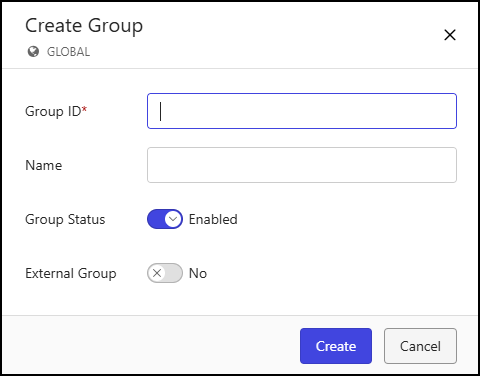Click the Name field label

coord(44,165)
